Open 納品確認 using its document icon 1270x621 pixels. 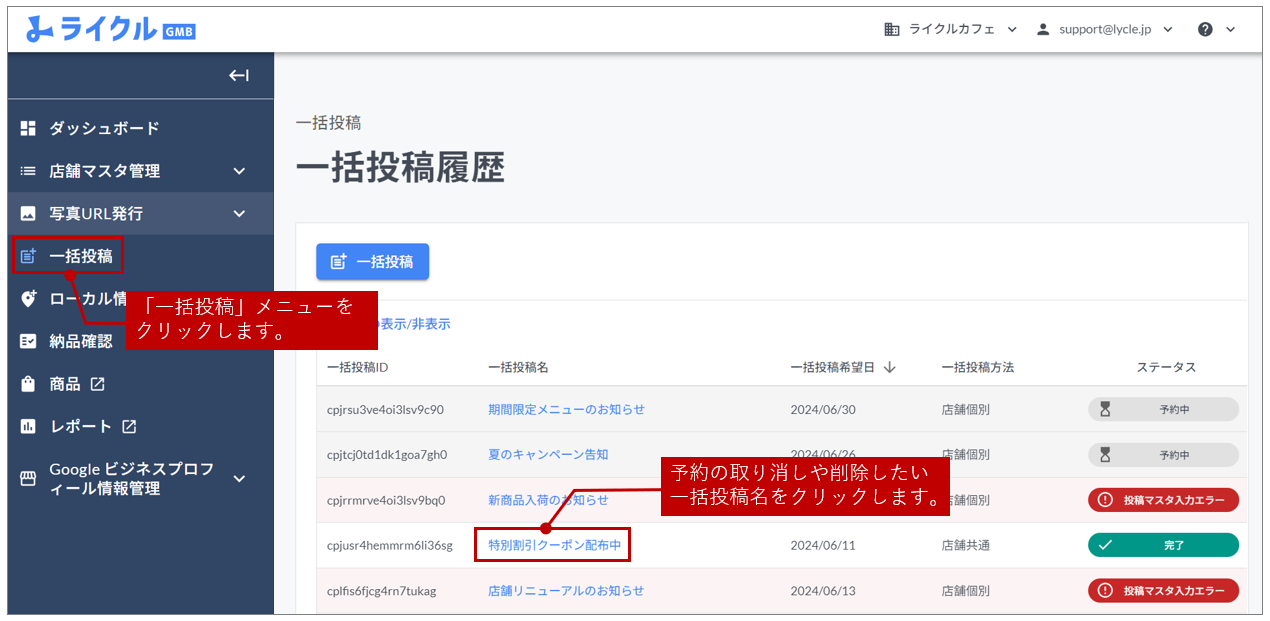(26, 340)
